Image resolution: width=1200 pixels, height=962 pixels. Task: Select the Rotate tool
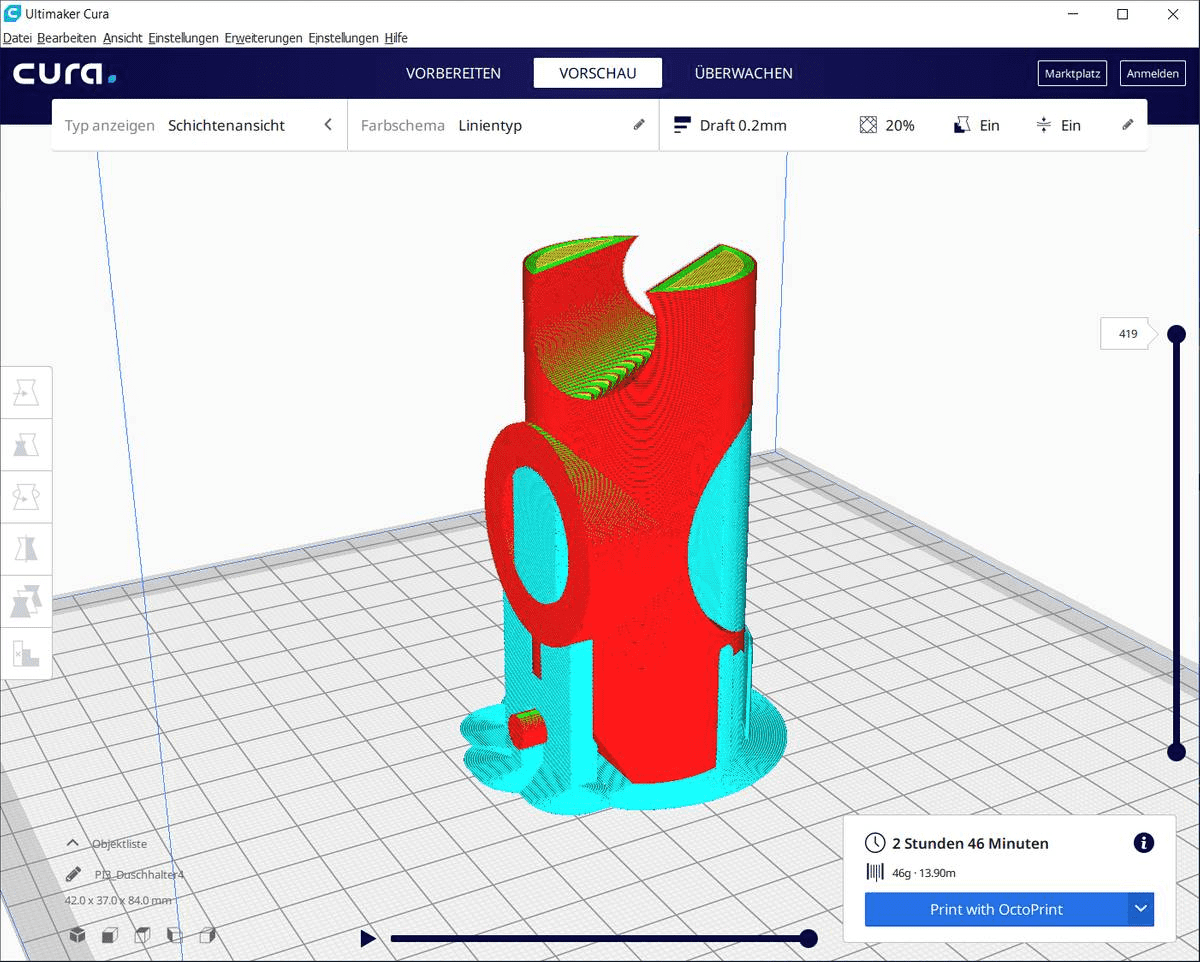point(26,496)
